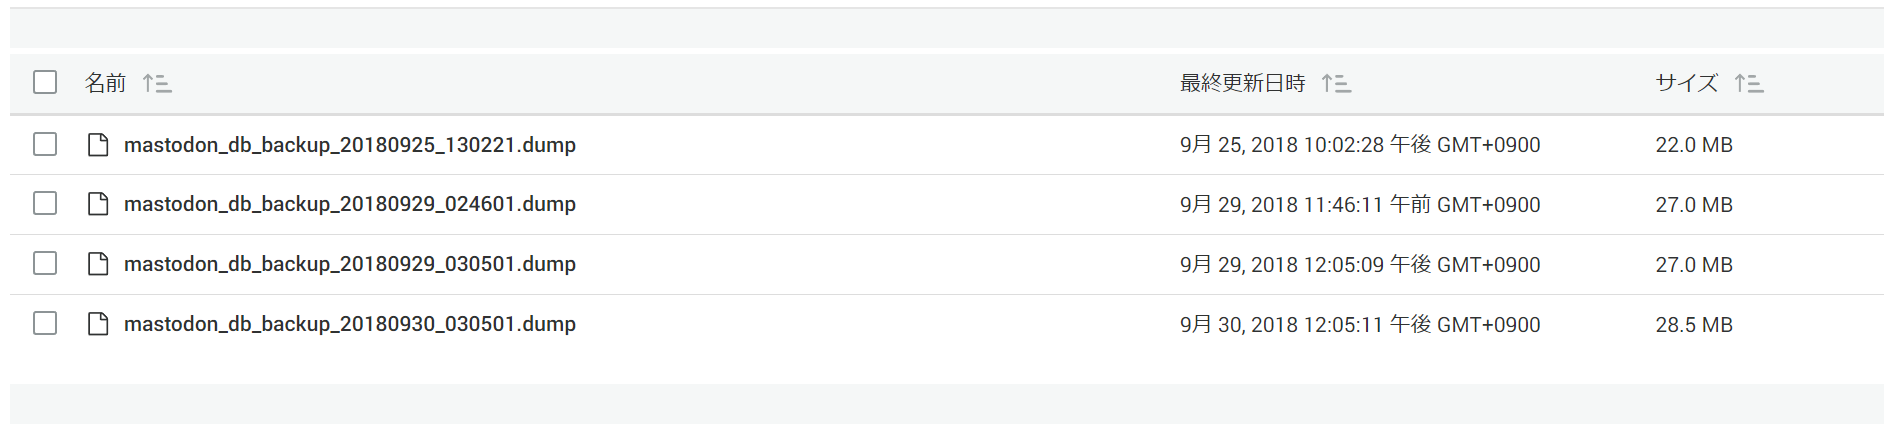Click file icon for mastodon_db_backup_20180925_130221.dump
Screen dimensions: 1884x429
click(x=98, y=145)
